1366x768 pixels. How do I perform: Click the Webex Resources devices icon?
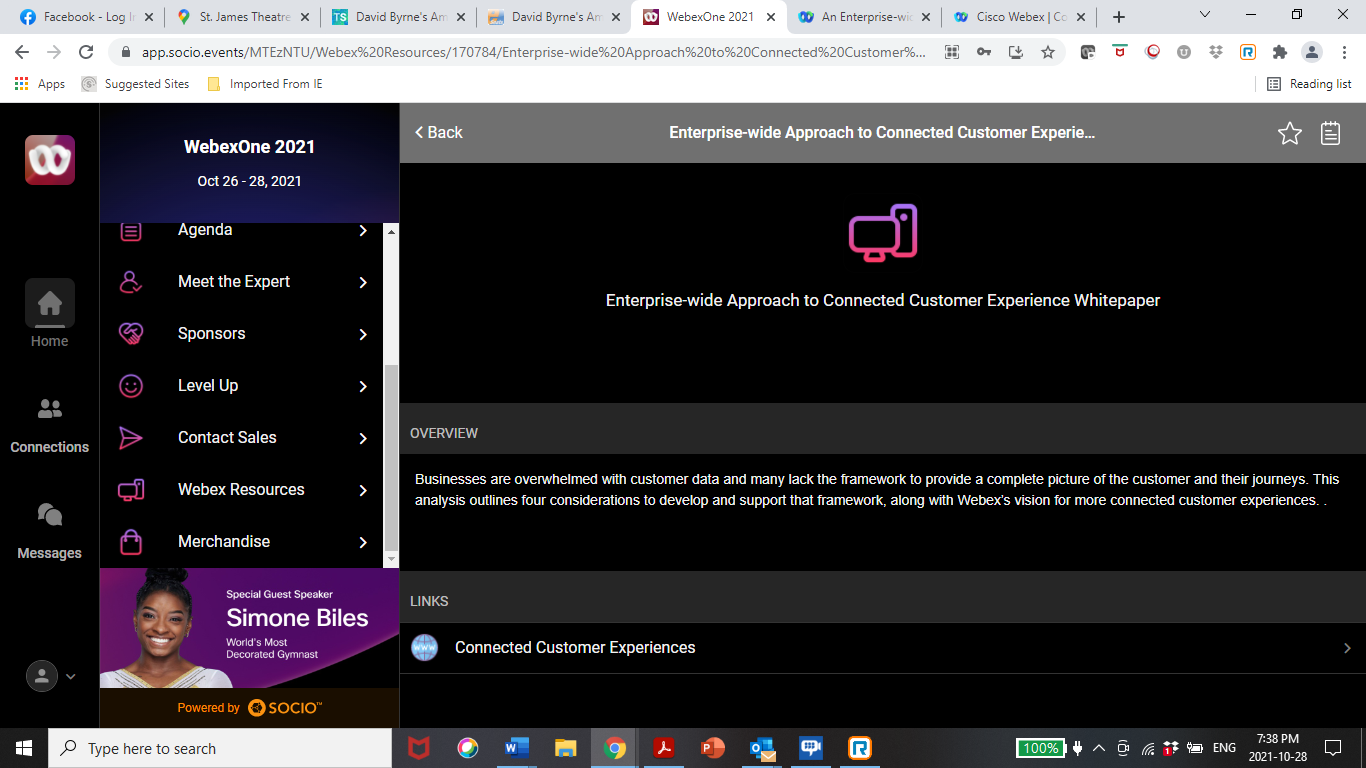131,490
